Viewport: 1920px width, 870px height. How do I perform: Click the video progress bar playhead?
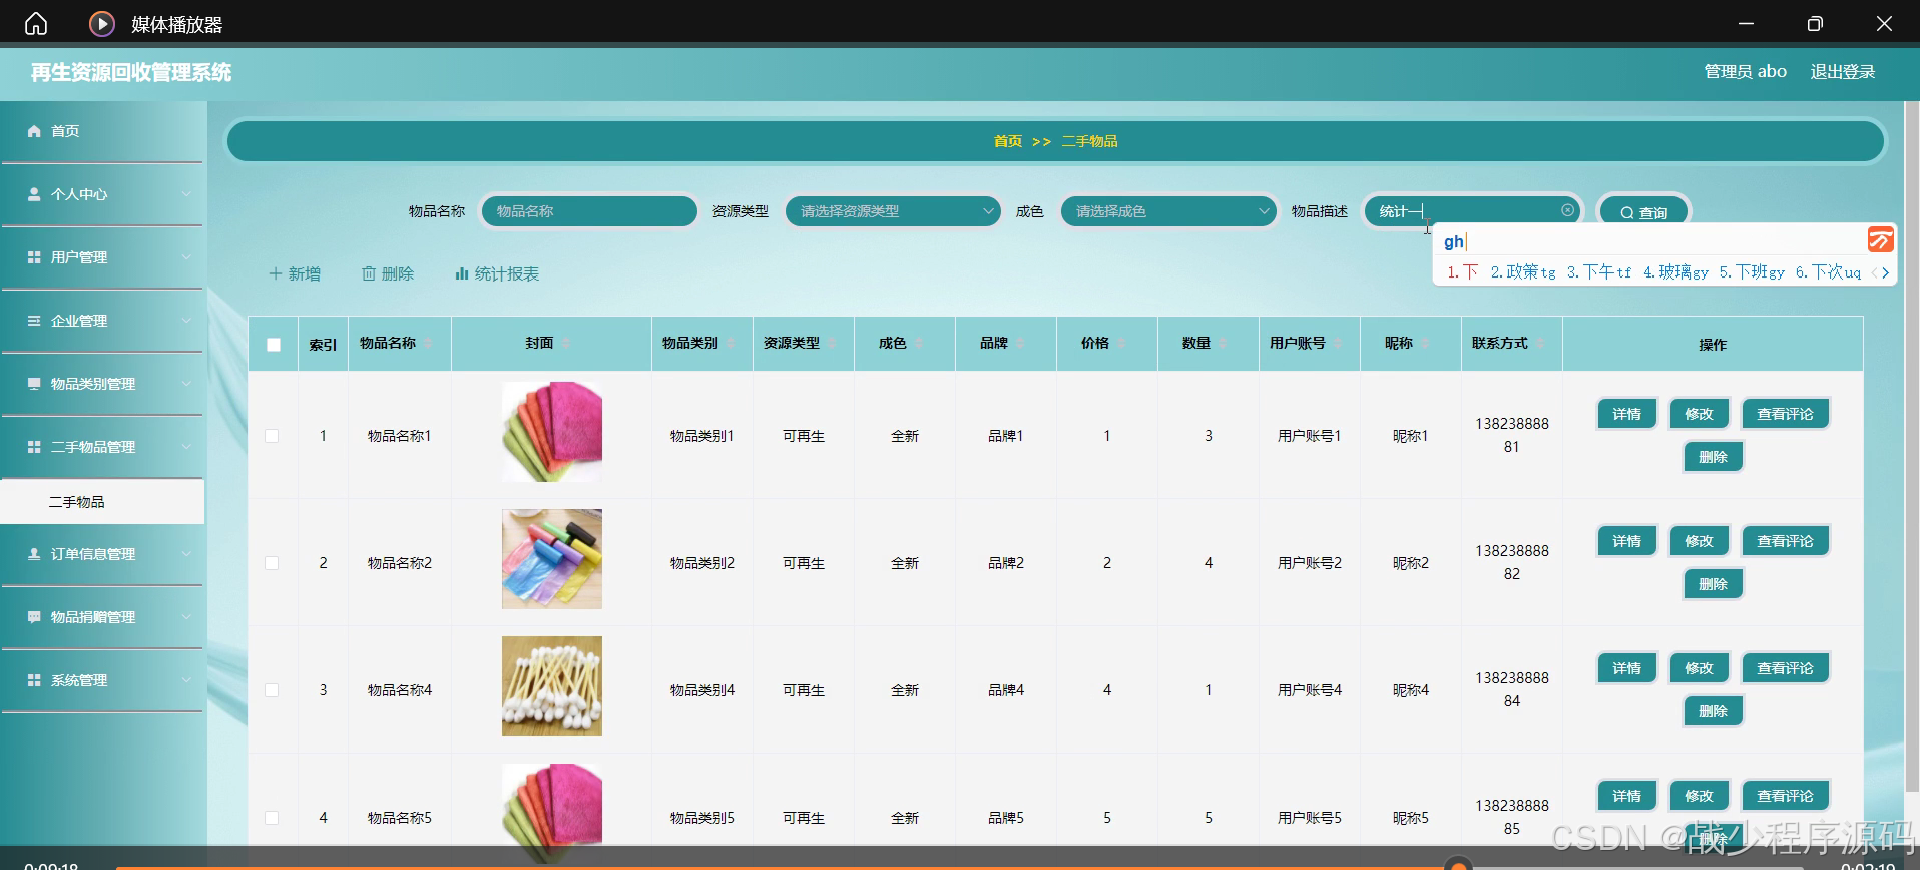[x=1459, y=865]
